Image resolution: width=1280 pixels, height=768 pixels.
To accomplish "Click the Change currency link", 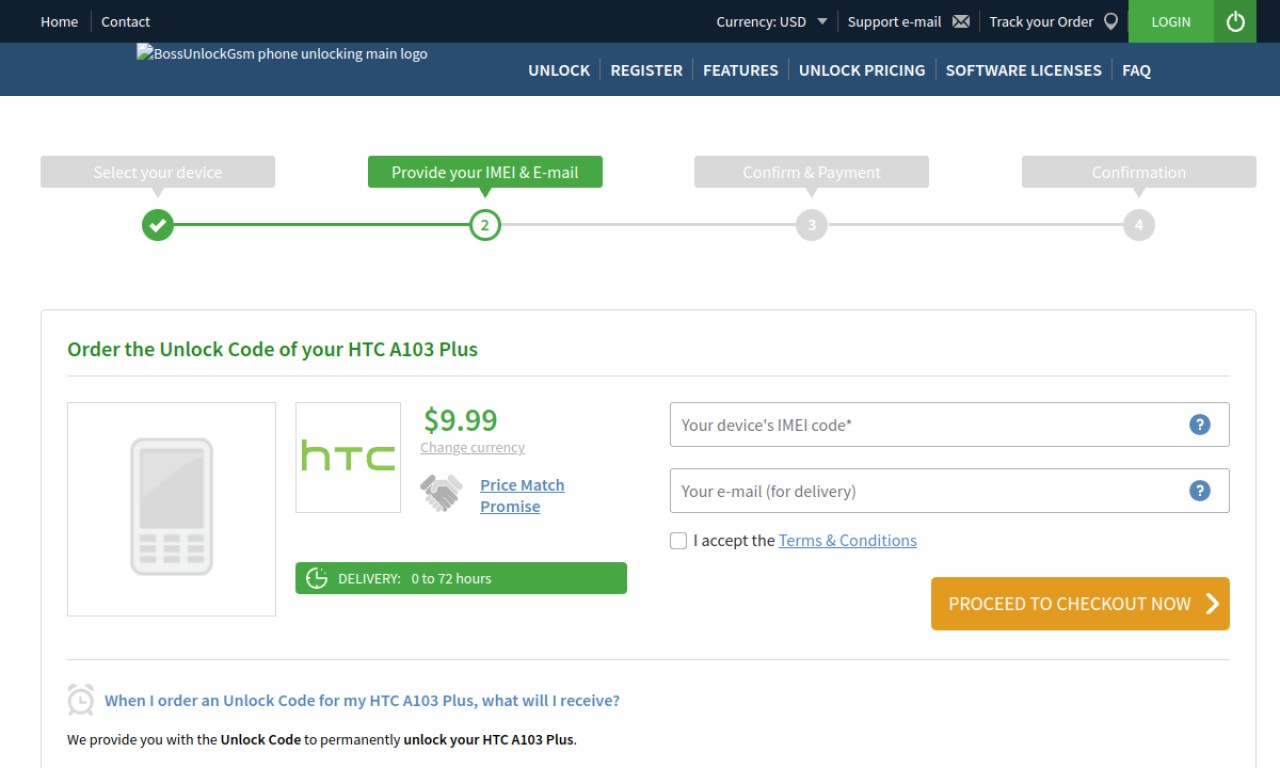I will pyautogui.click(x=472, y=447).
